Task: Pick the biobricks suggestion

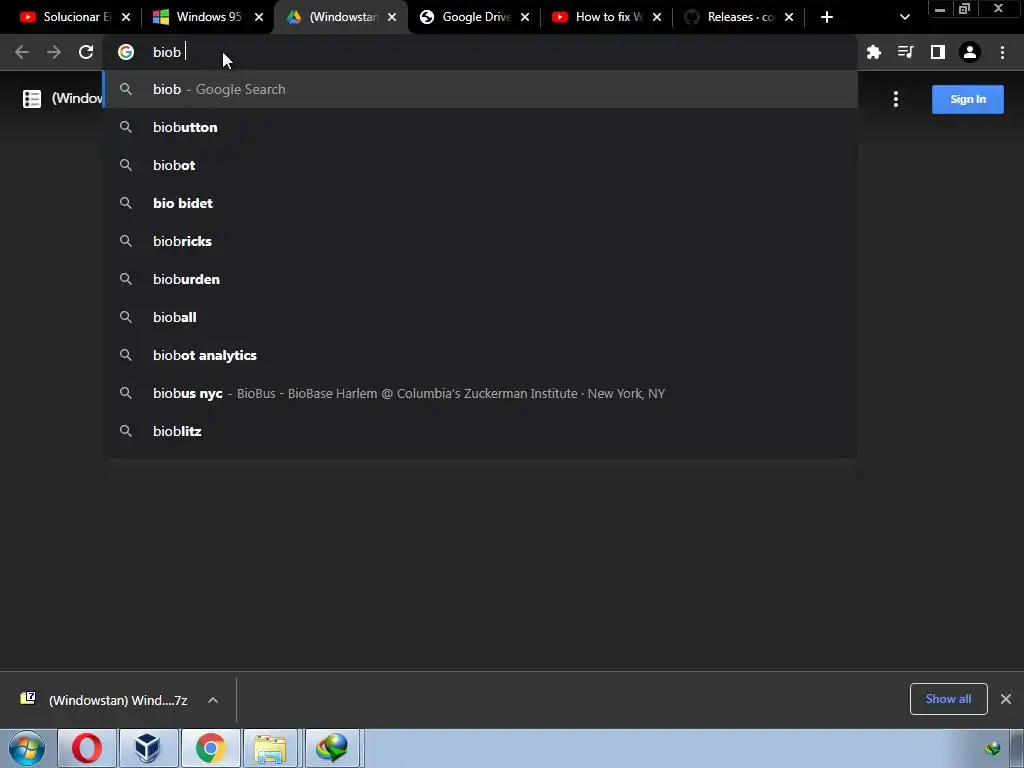Action: pyautogui.click(x=480, y=241)
